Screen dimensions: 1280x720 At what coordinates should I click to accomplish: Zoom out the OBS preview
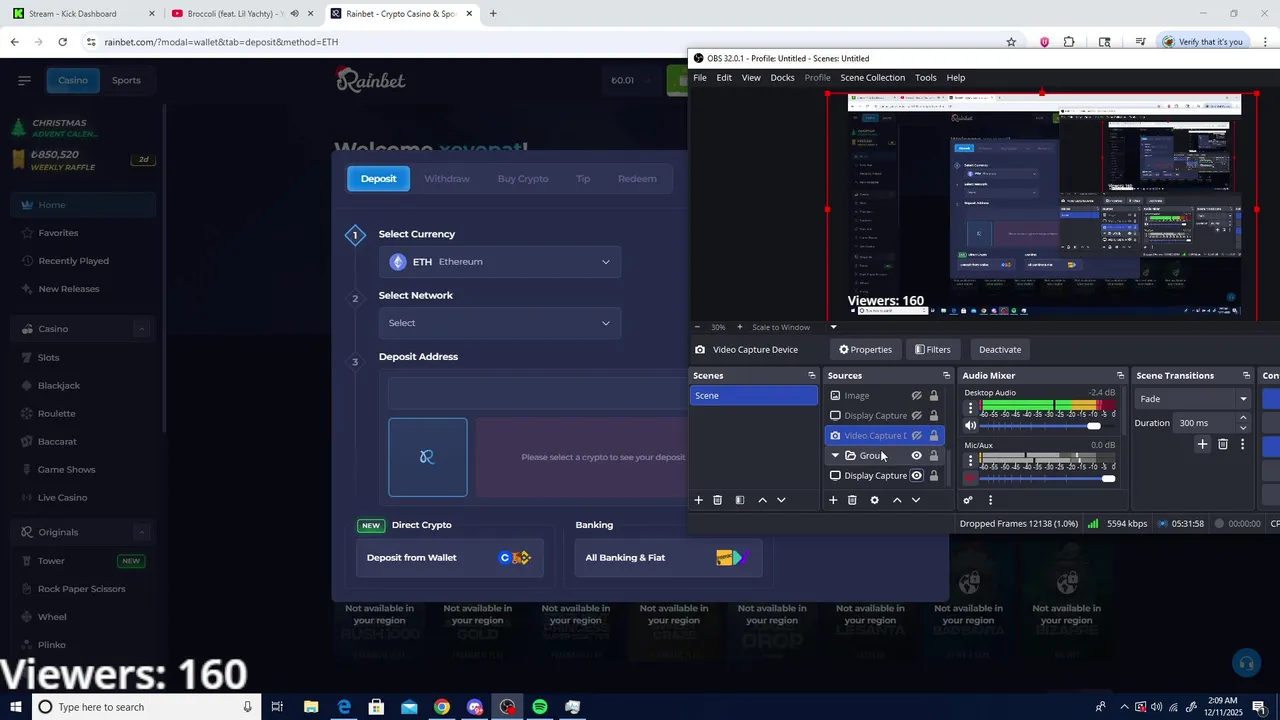click(697, 327)
